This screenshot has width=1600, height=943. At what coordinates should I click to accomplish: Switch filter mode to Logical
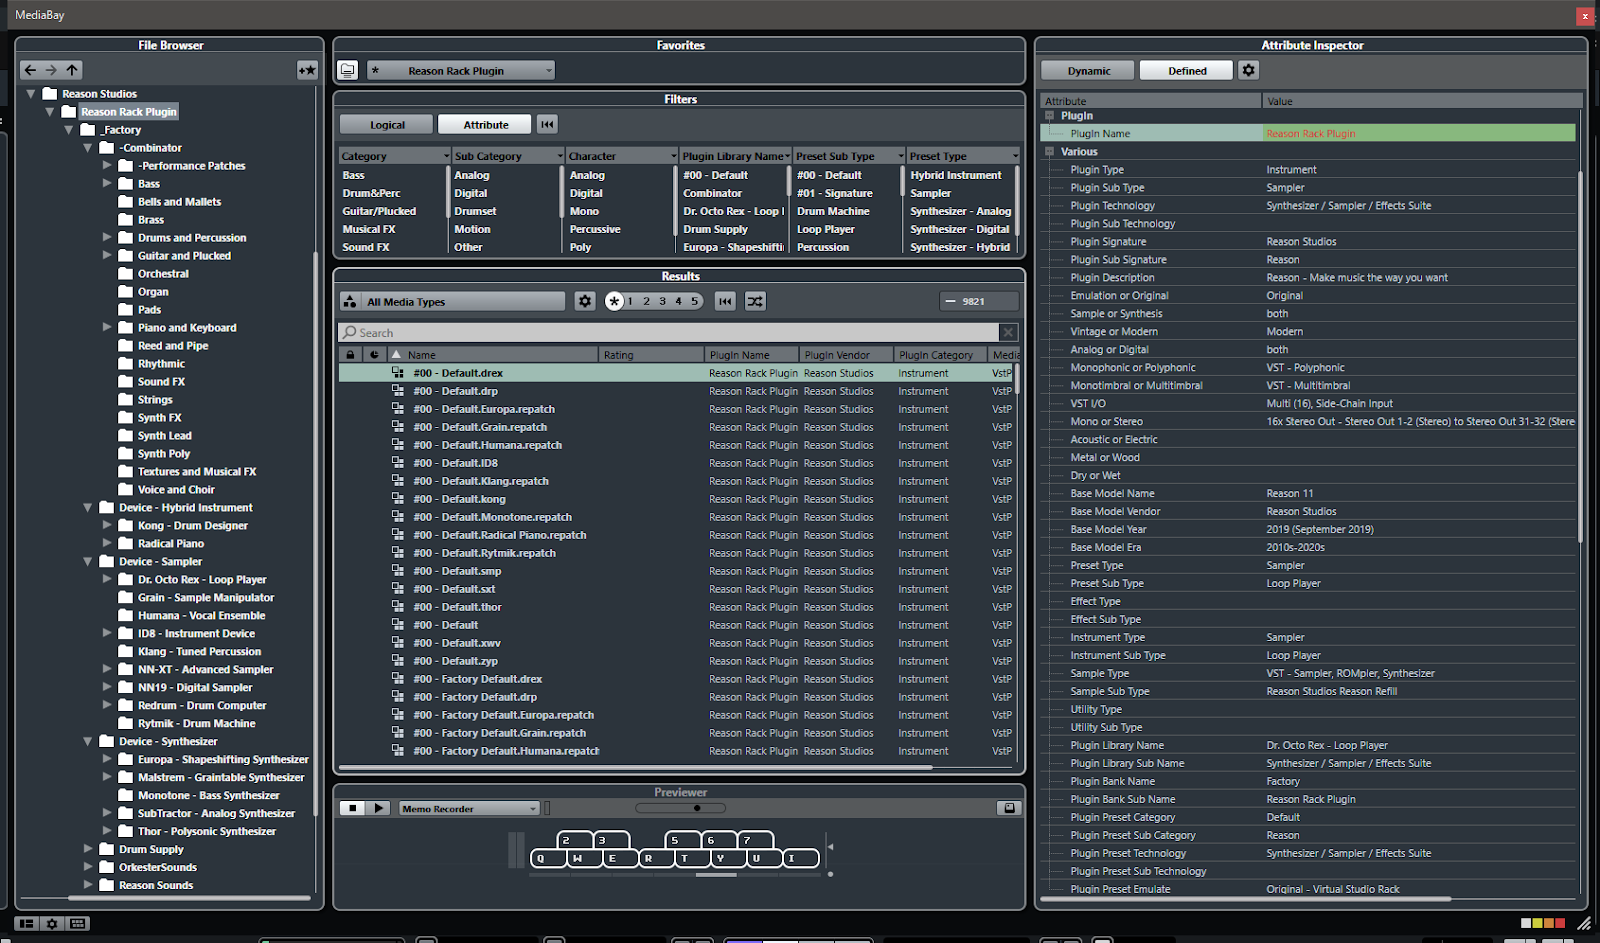387,124
